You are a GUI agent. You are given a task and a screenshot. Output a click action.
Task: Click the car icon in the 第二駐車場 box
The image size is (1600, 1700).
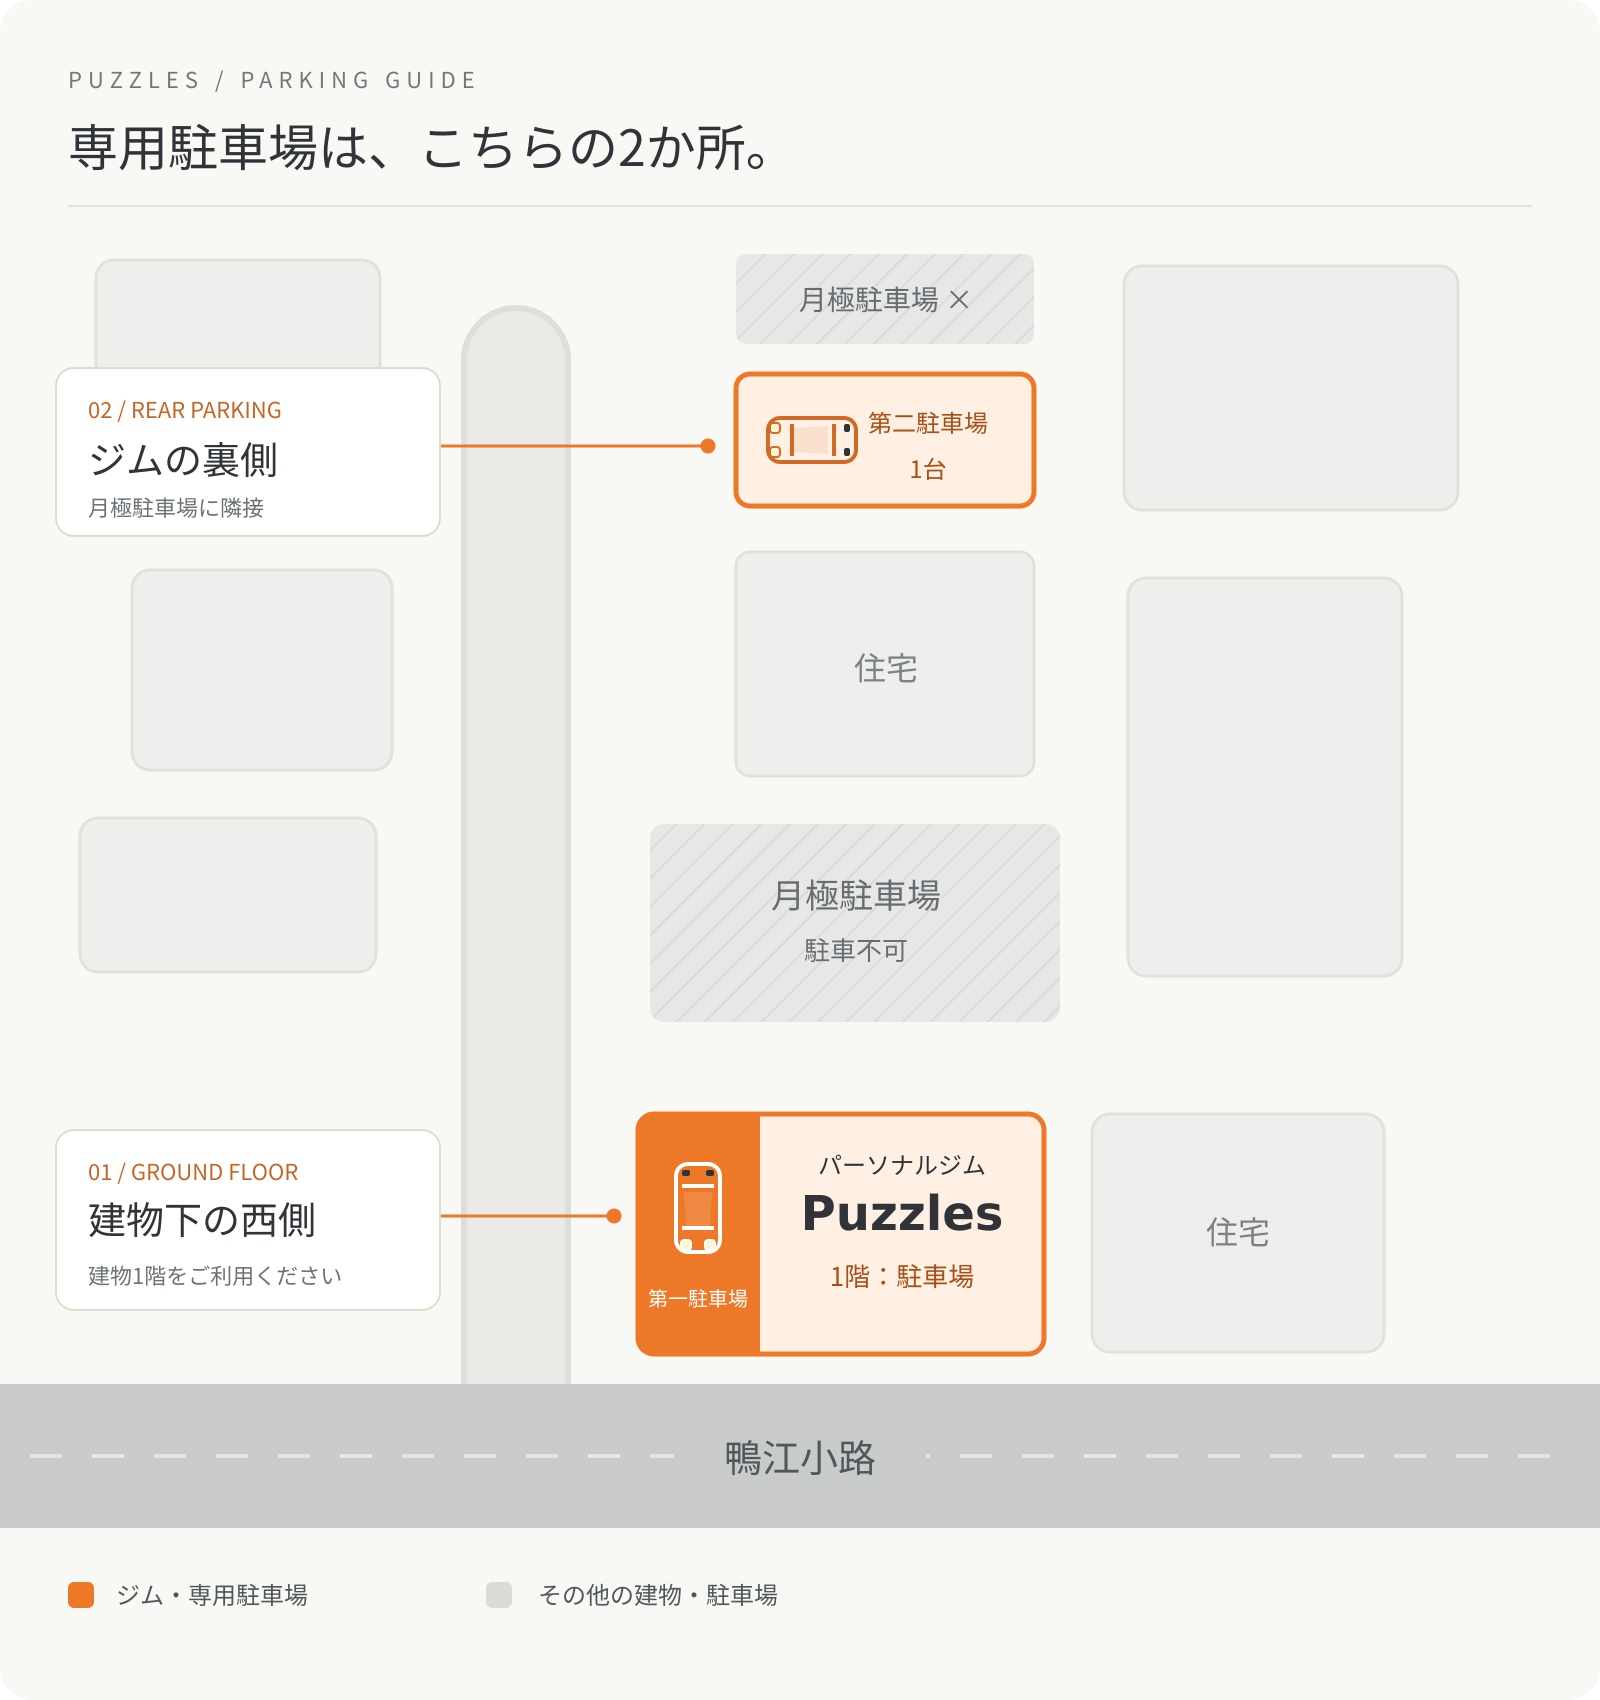[x=812, y=440]
